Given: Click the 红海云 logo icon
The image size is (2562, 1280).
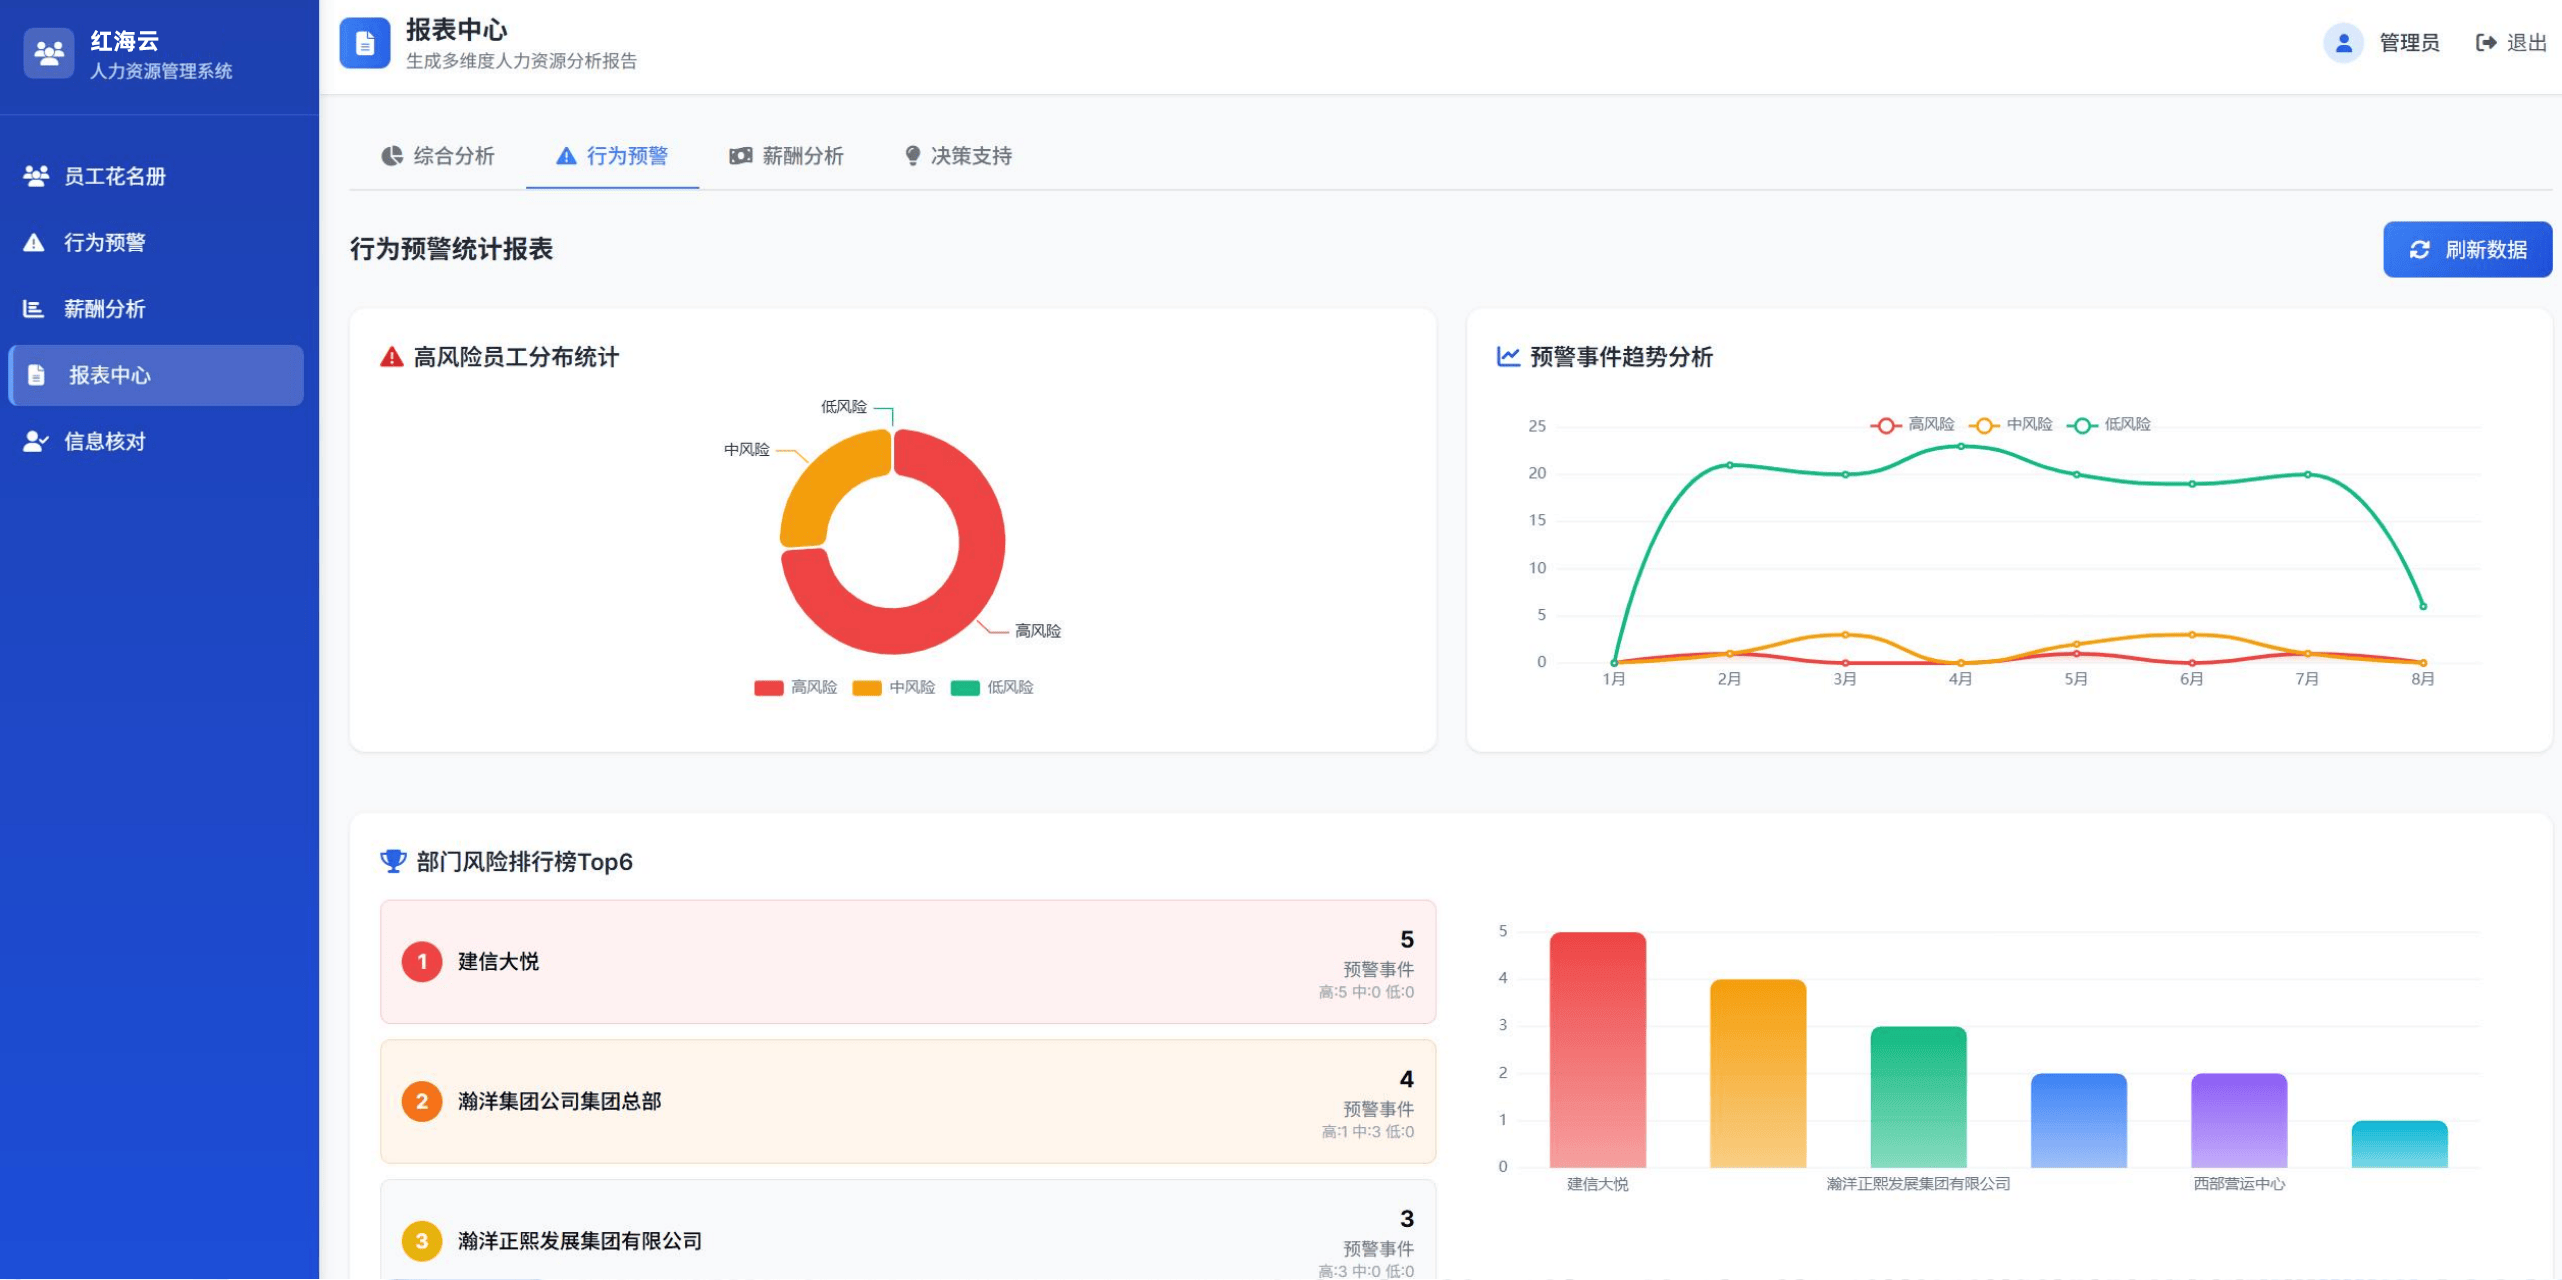Looking at the screenshot, I should [48, 53].
